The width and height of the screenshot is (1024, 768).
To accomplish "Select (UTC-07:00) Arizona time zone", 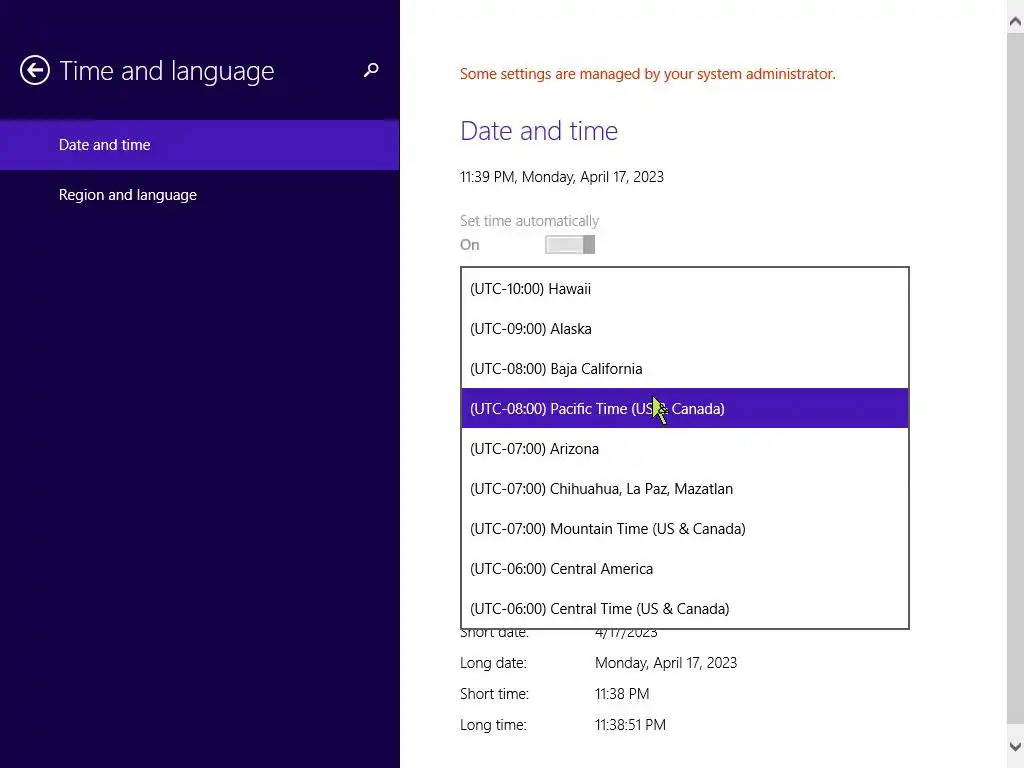I will click(x=684, y=449).
